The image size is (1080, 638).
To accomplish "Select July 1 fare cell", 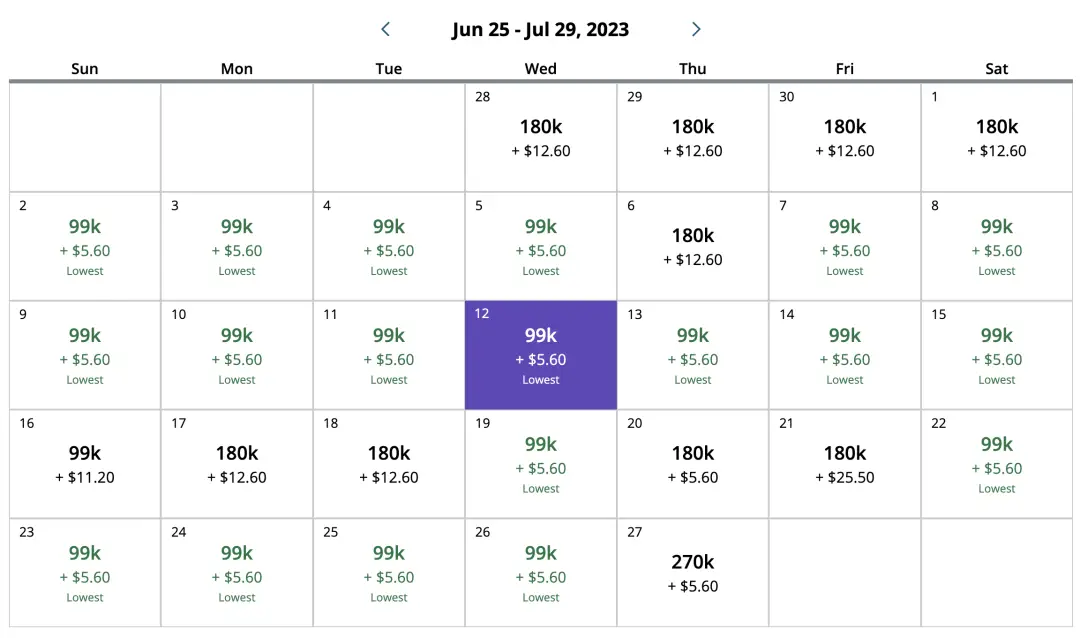I will [x=997, y=137].
